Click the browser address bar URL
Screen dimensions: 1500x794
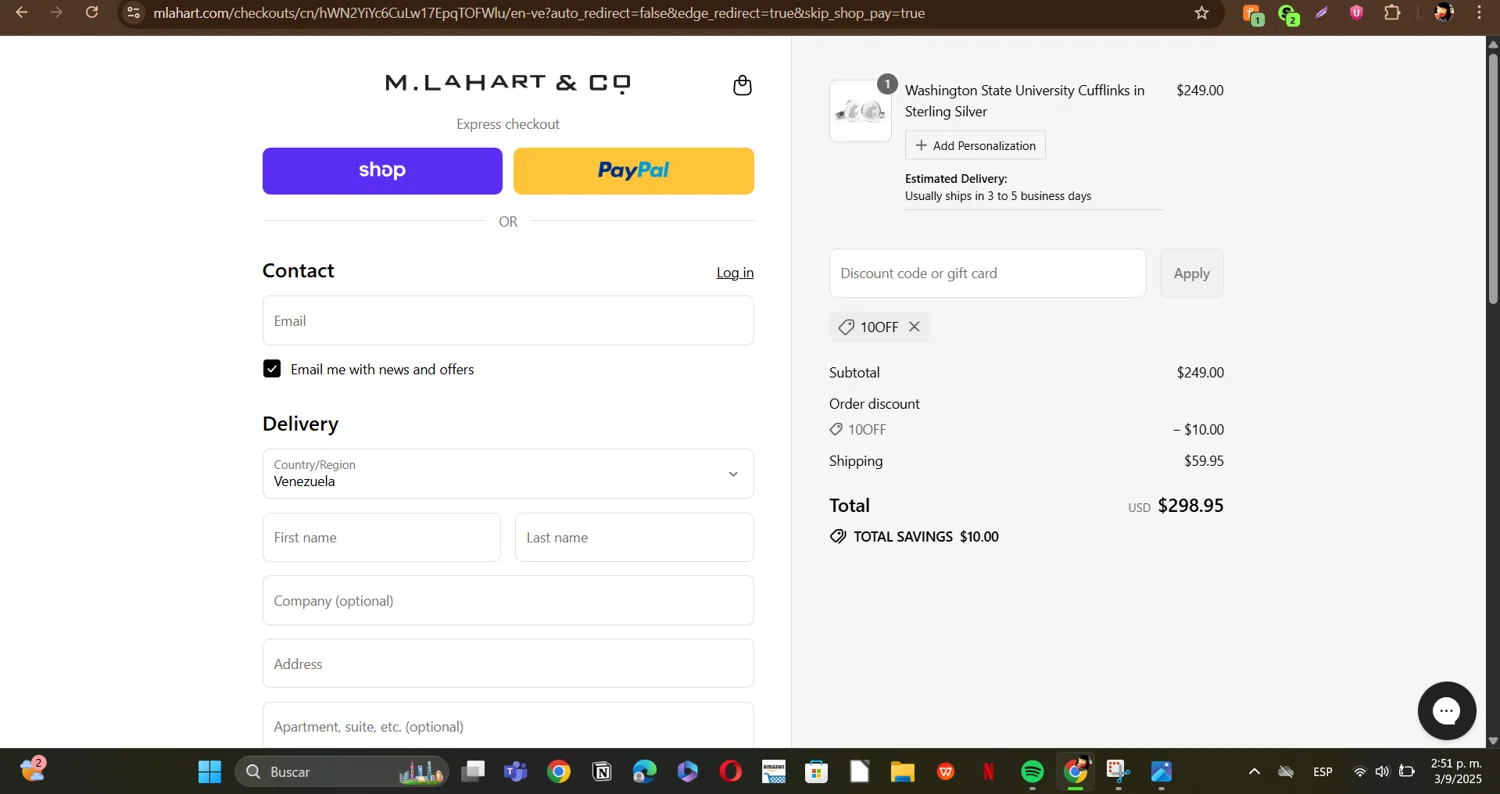(539, 13)
